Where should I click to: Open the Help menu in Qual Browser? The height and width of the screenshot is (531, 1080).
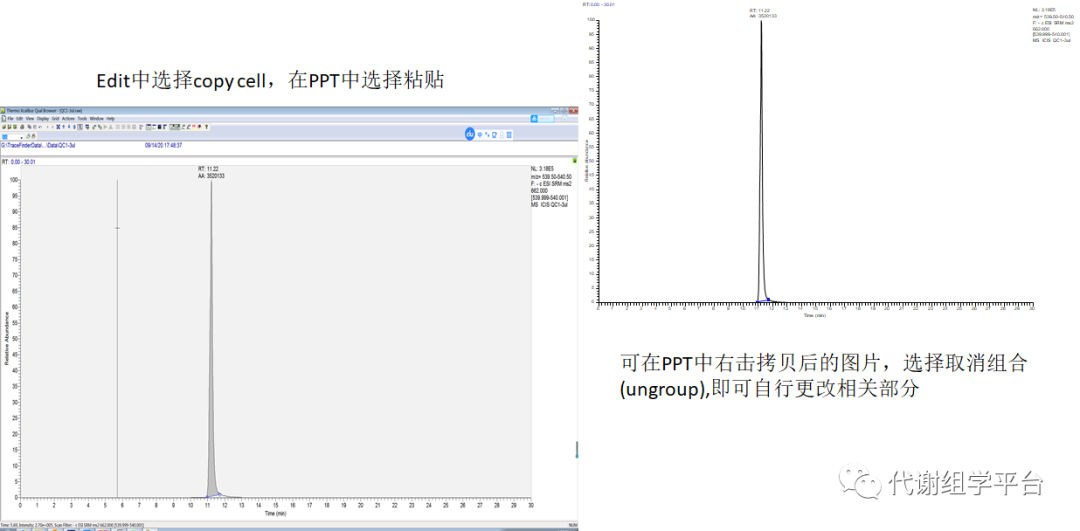[x=111, y=118]
